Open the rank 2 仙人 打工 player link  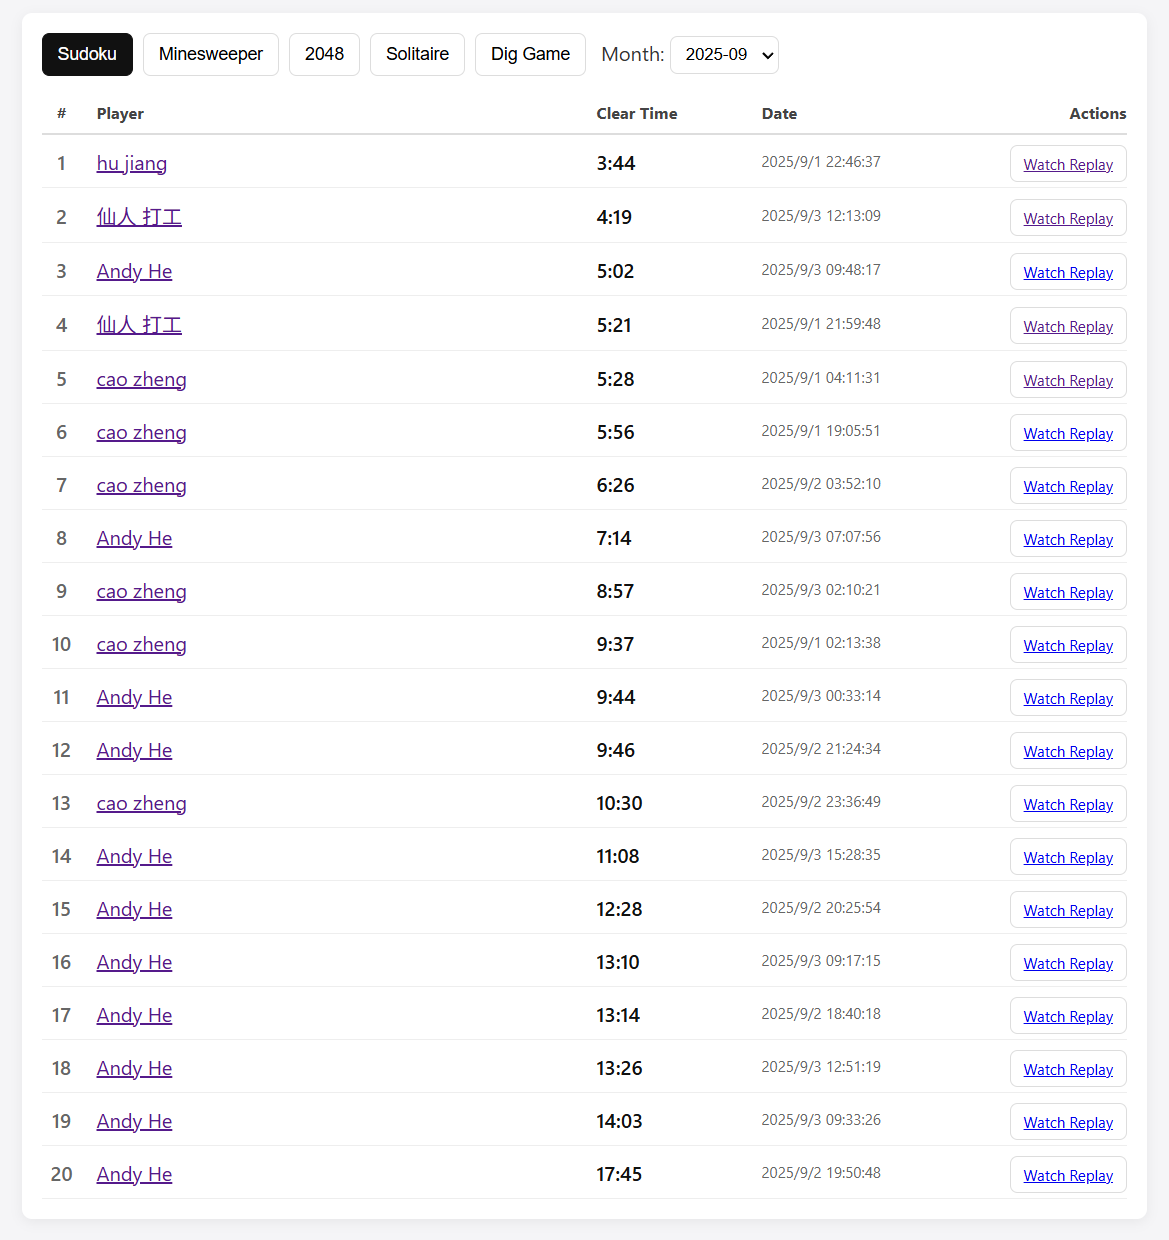click(x=139, y=217)
